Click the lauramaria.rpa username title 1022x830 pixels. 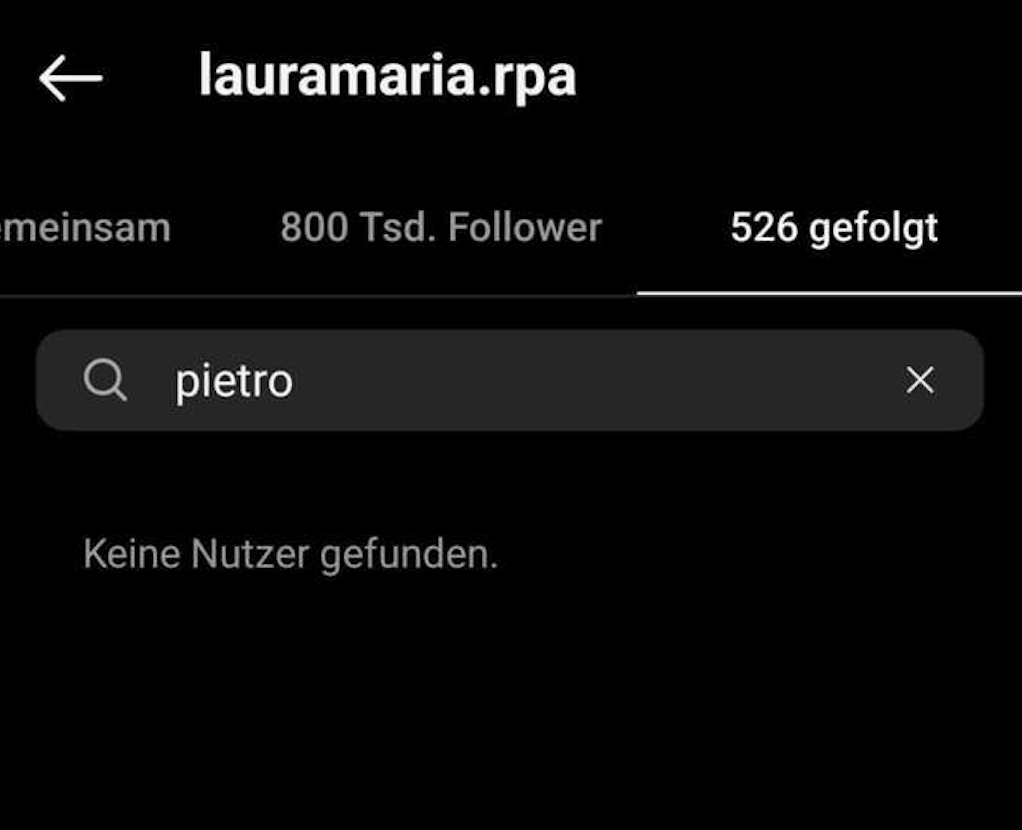click(388, 76)
